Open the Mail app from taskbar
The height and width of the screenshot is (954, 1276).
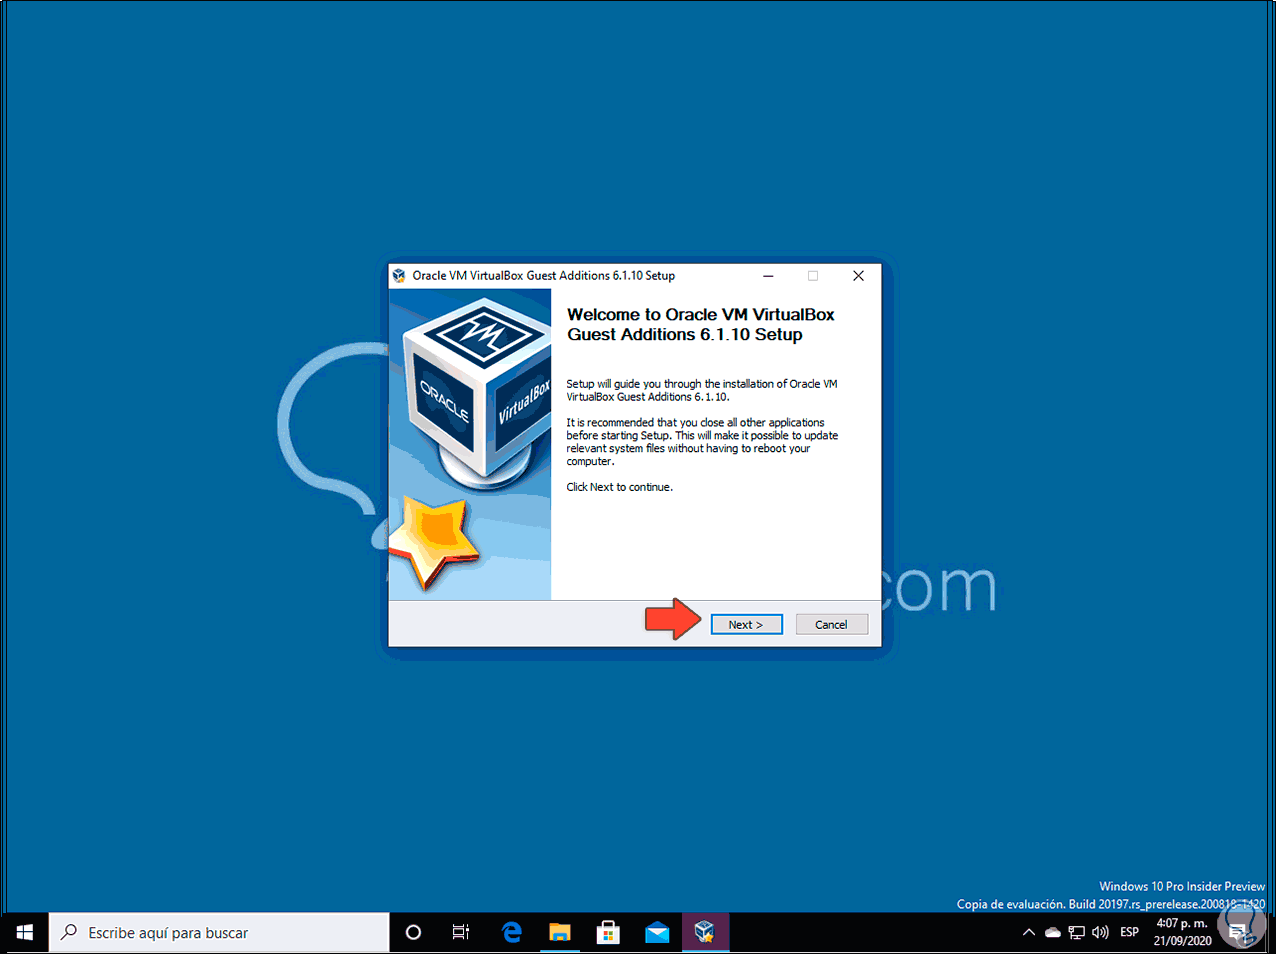(657, 932)
